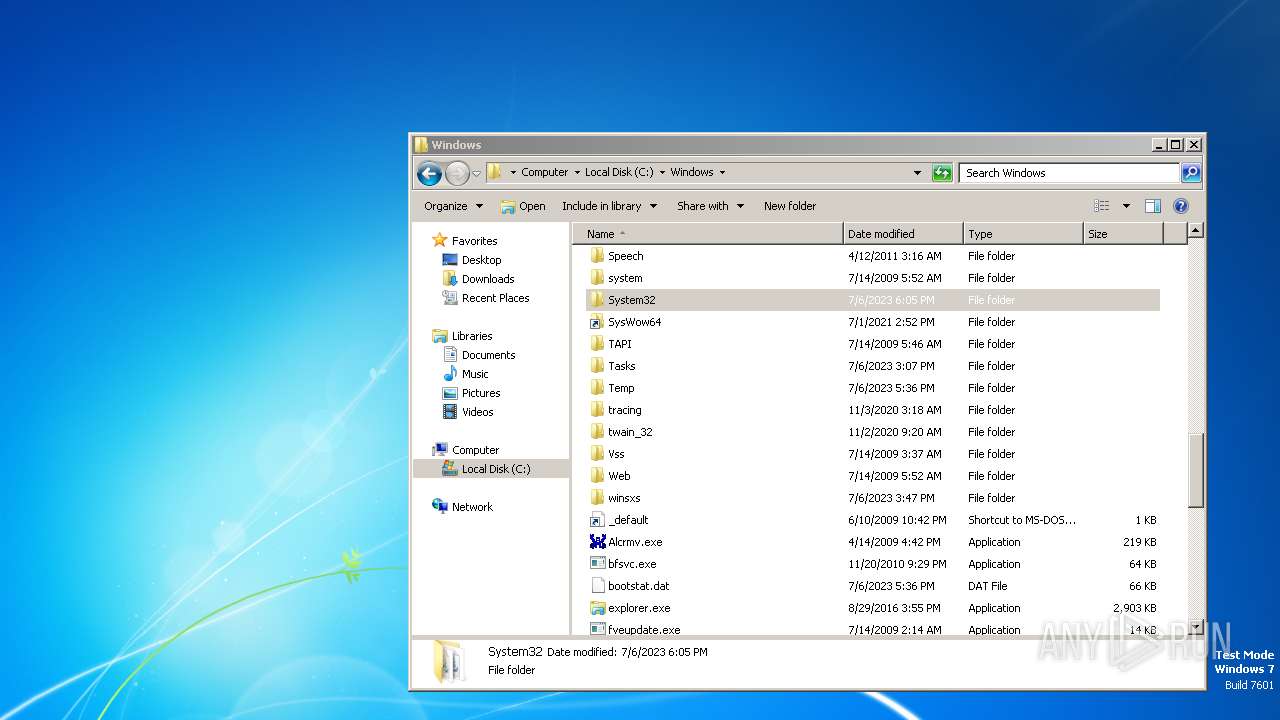The height and width of the screenshot is (720, 1280).
Task: Sort by the Name column header
Action: (708, 234)
